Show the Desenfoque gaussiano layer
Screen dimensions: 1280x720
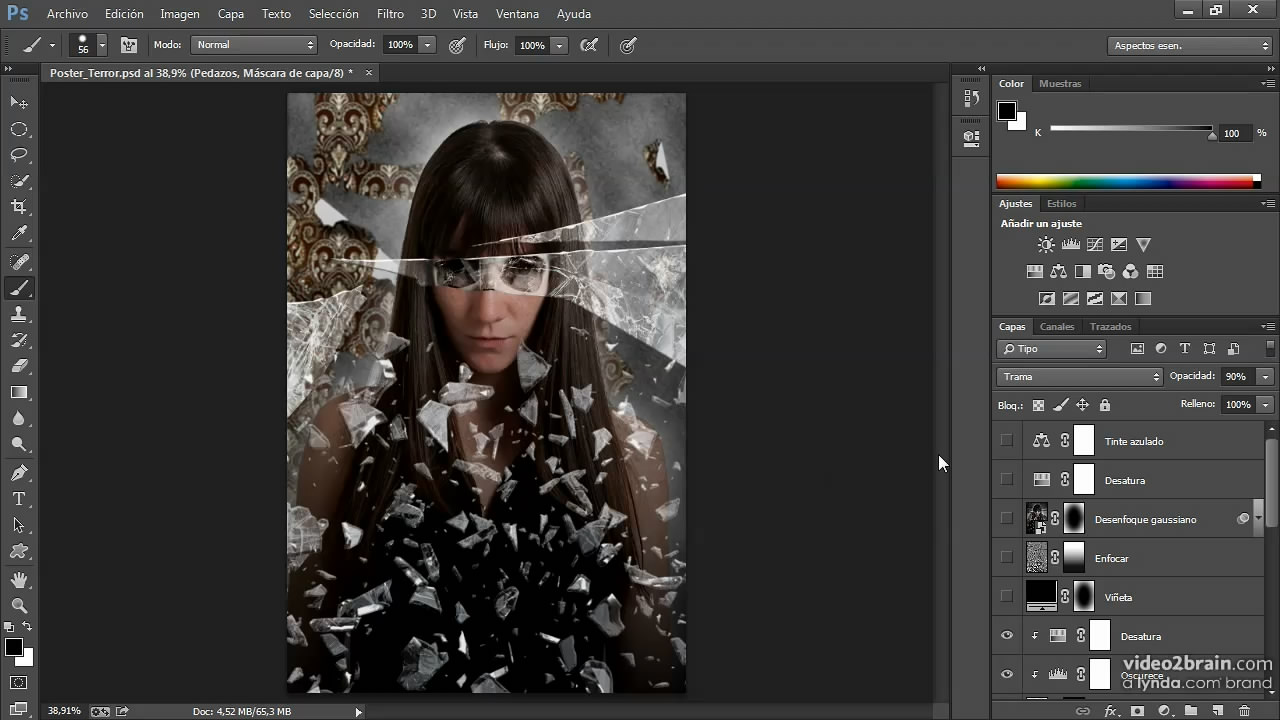1007,518
